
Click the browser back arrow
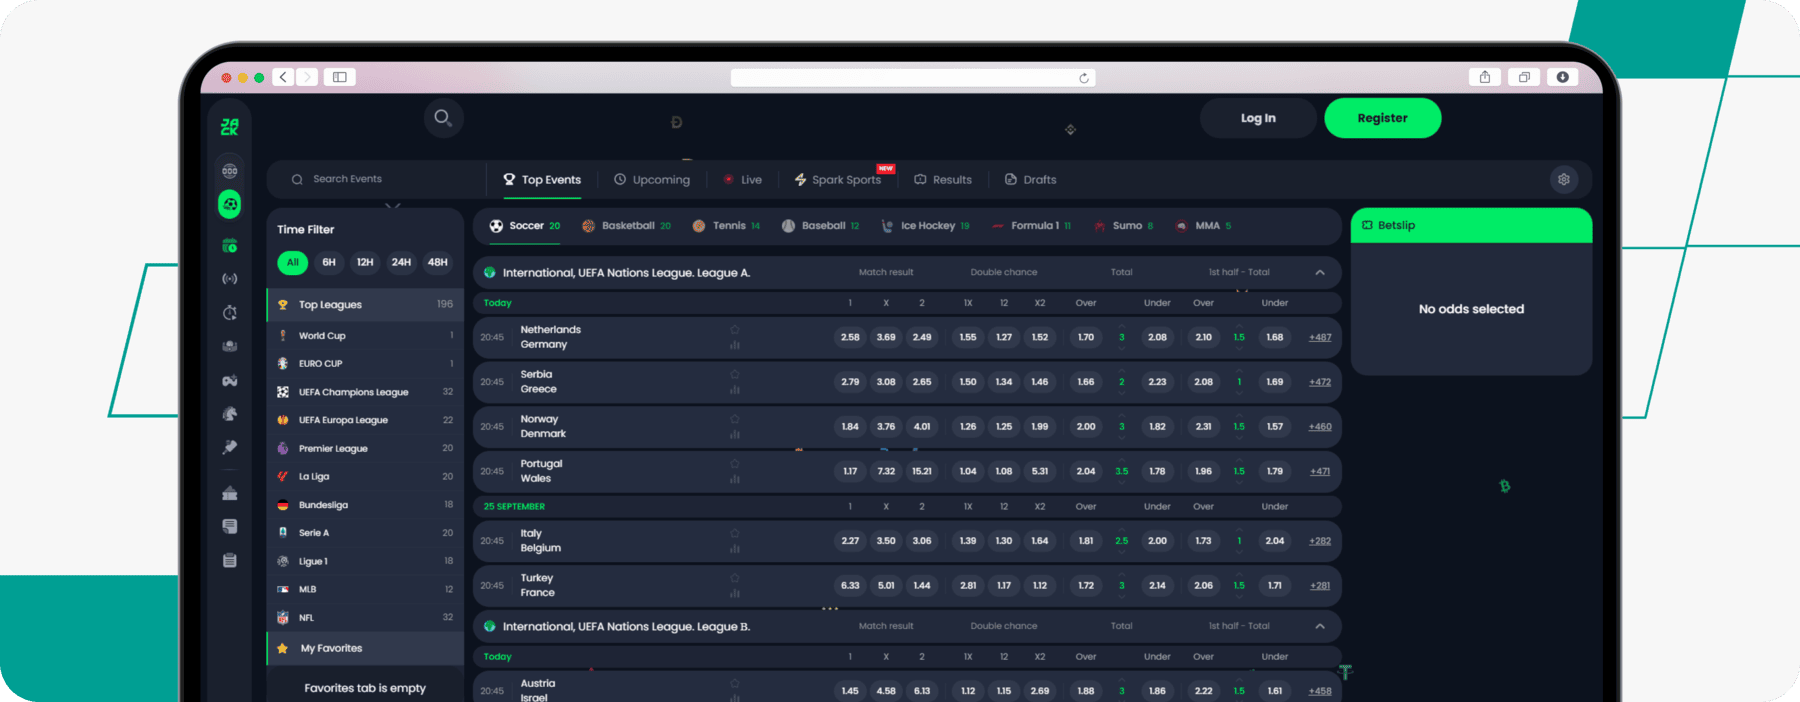point(284,77)
